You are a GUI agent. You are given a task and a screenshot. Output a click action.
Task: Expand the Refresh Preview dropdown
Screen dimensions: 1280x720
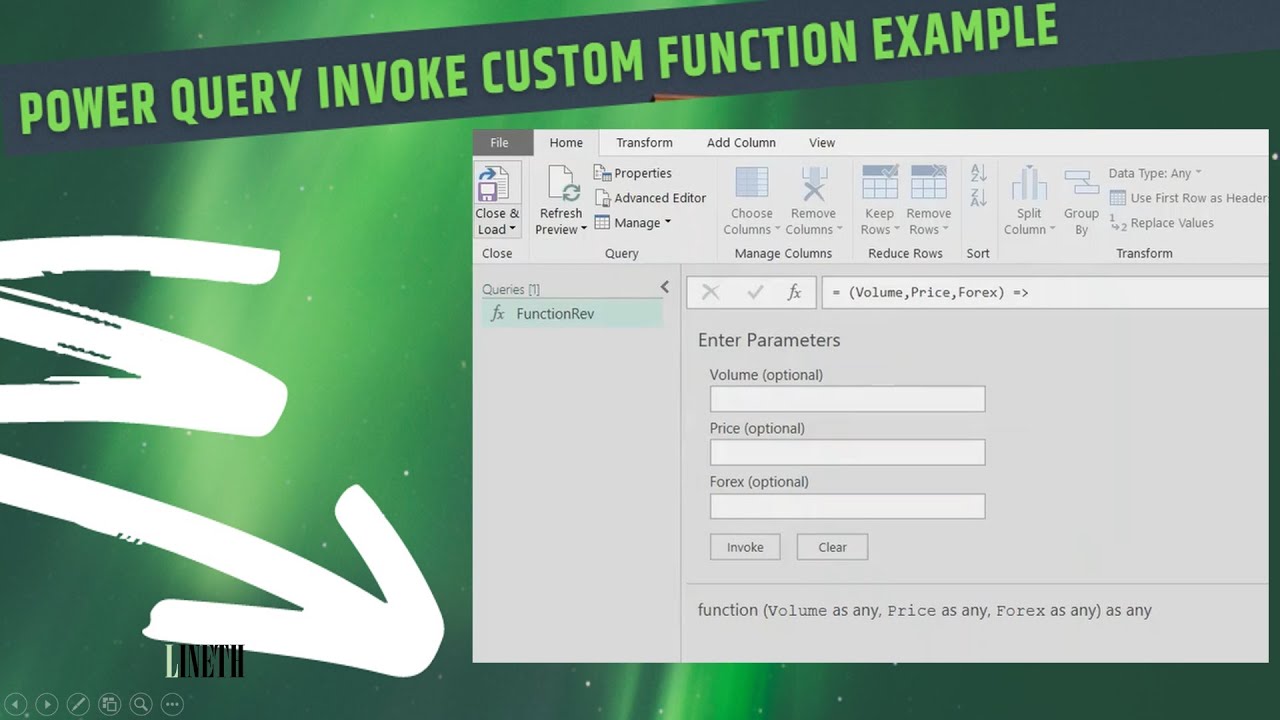click(584, 230)
